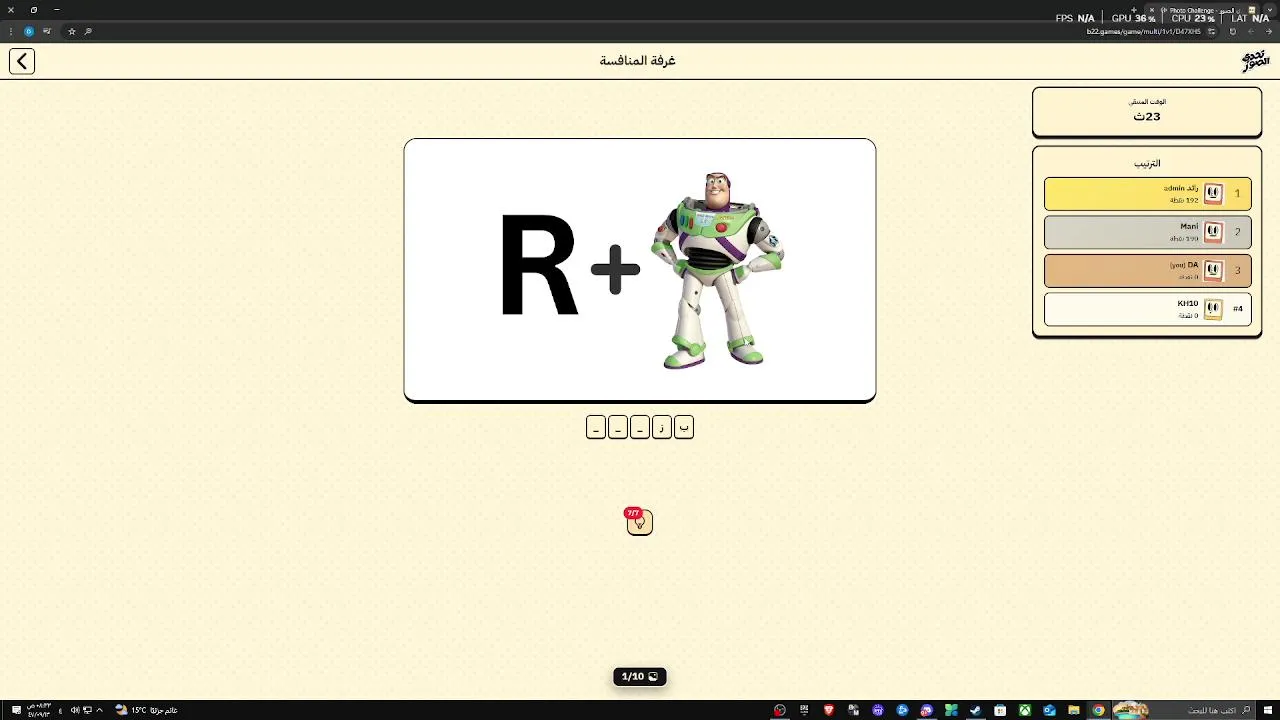The height and width of the screenshot is (720, 1280).
Task: Select the KH10 player ranking row
Action: coord(1147,309)
